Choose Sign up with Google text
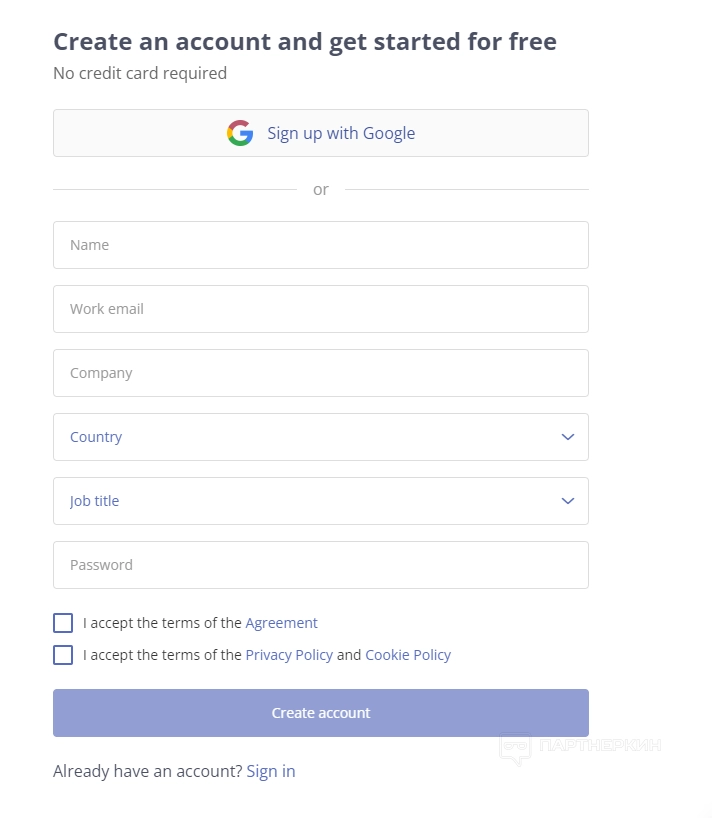The height and width of the screenshot is (818, 712). point(341,133)
